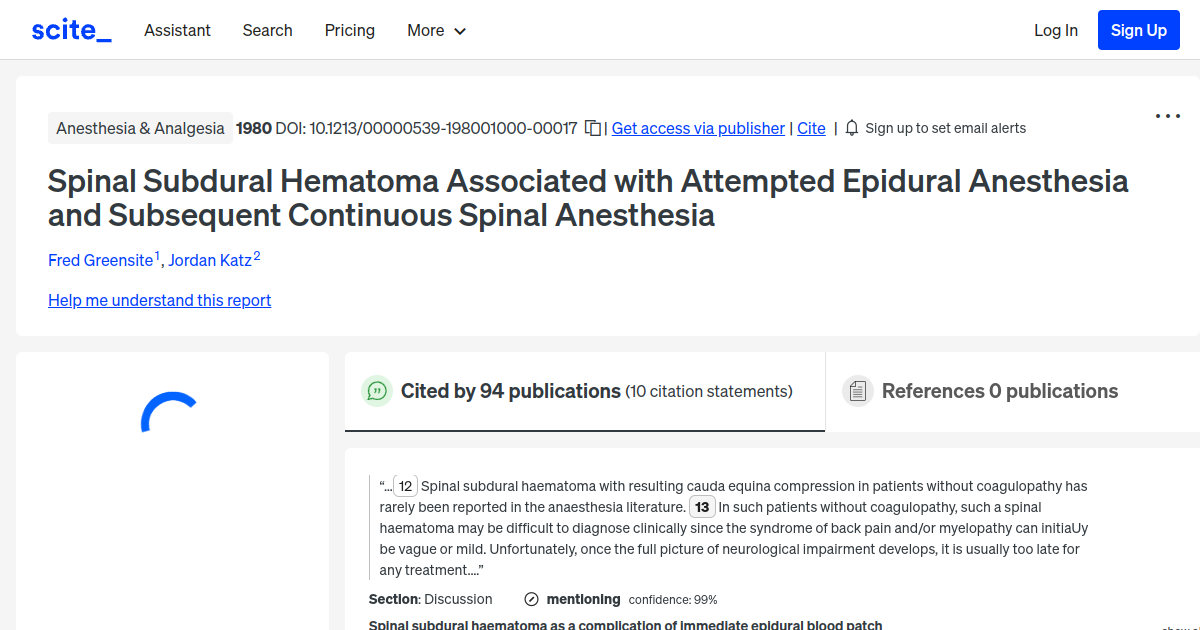Select author Fred Greensite
The image size is (1200, 630).
100,260
